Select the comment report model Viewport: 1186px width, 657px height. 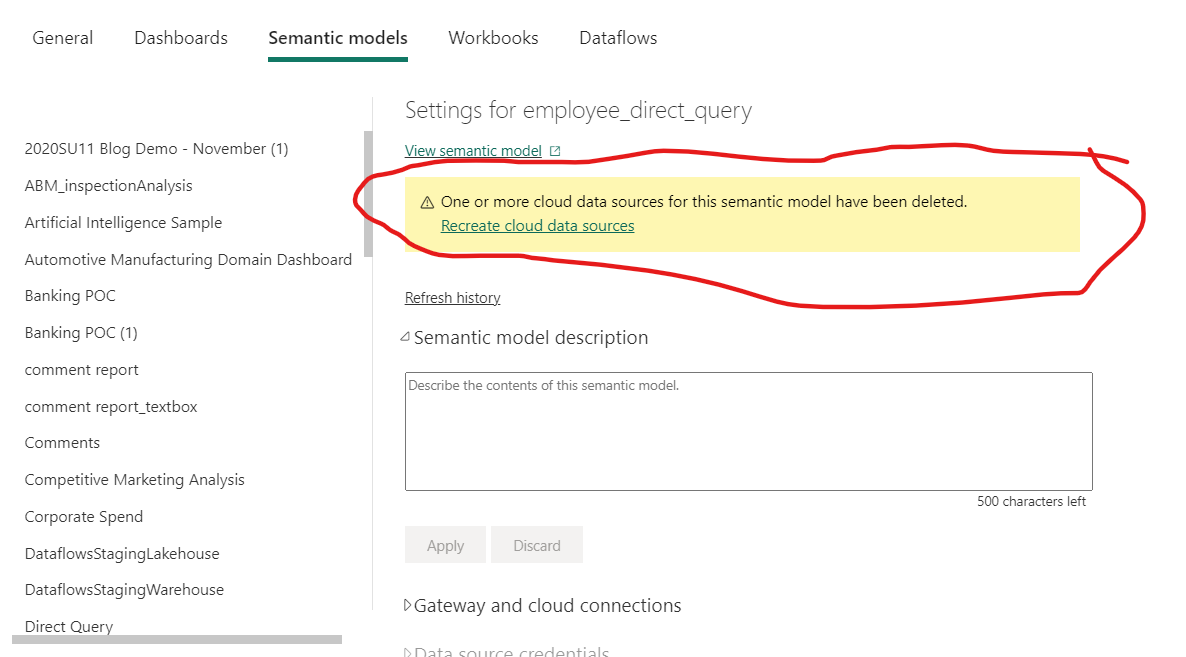pyautogui.click(x=82, y=370)
